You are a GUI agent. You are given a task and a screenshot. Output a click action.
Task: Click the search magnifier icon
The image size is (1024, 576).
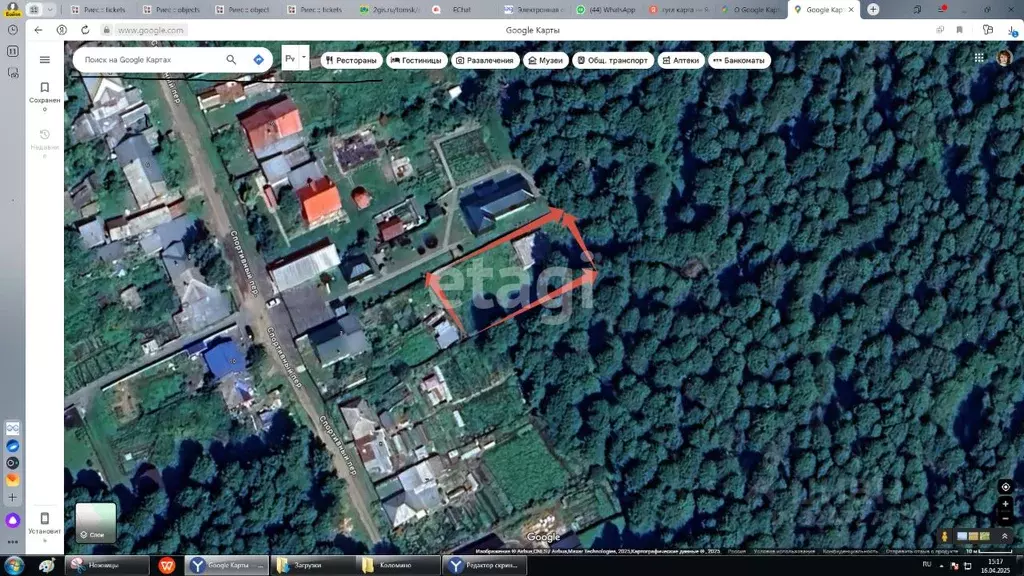coord(231,60)
